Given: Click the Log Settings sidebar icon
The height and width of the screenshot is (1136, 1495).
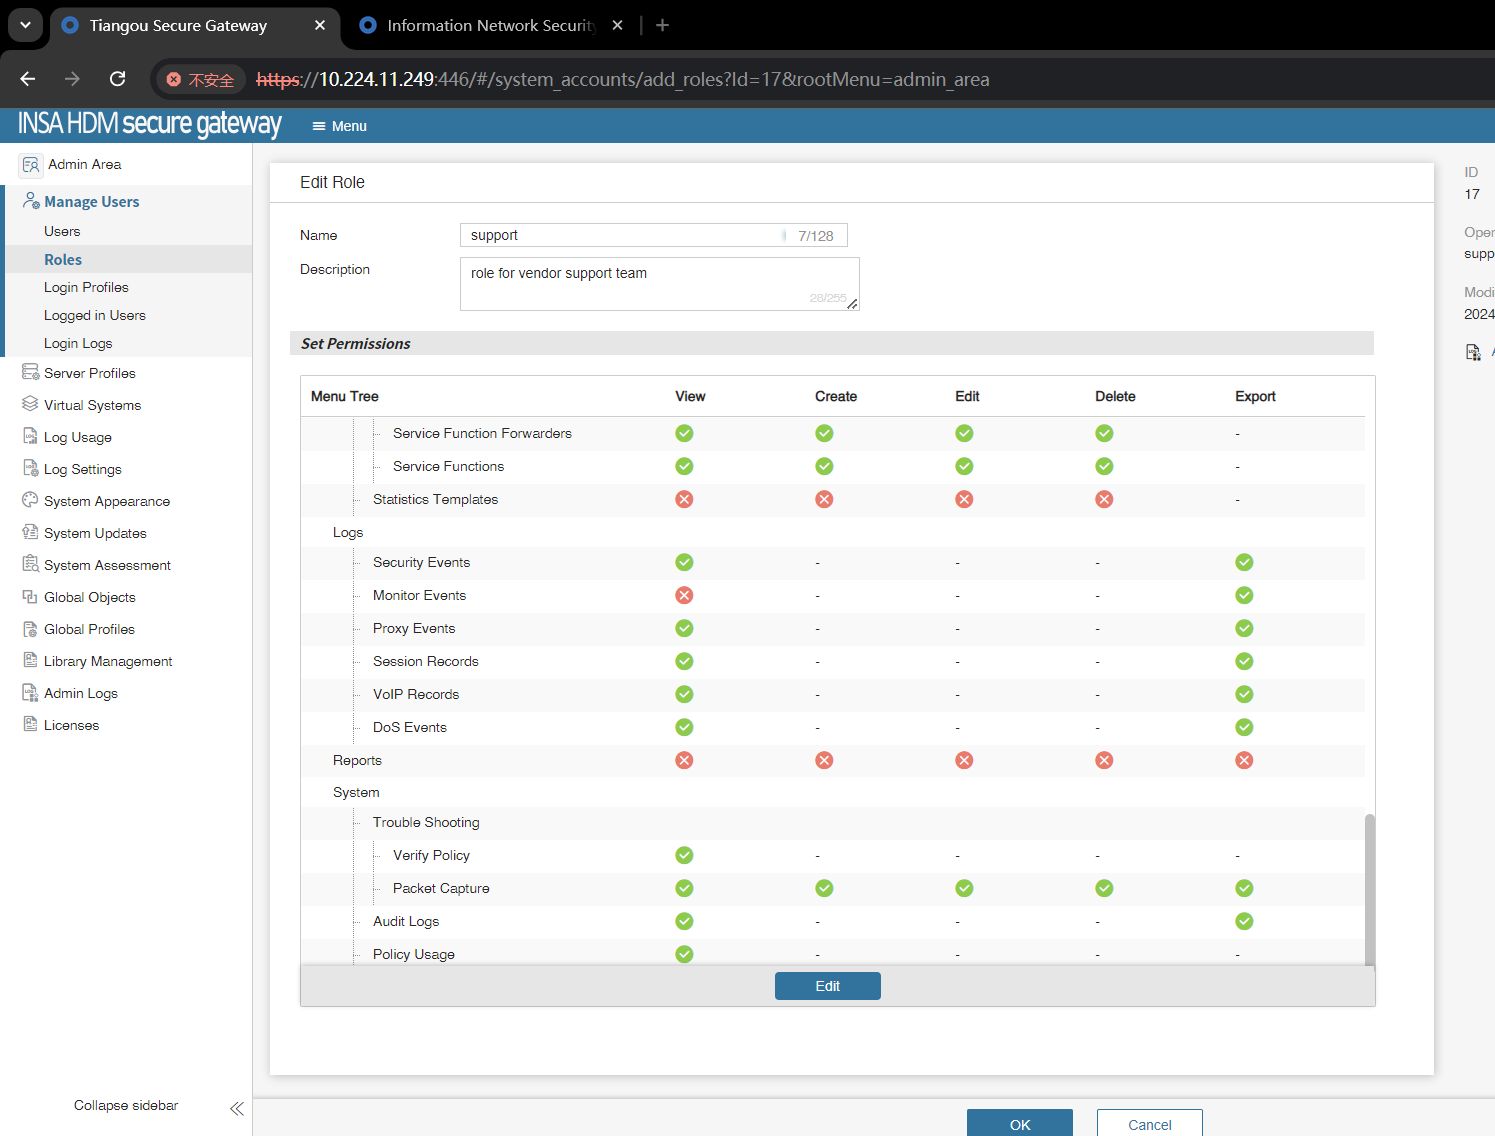Looking at the screenshot, I should 30,469.
